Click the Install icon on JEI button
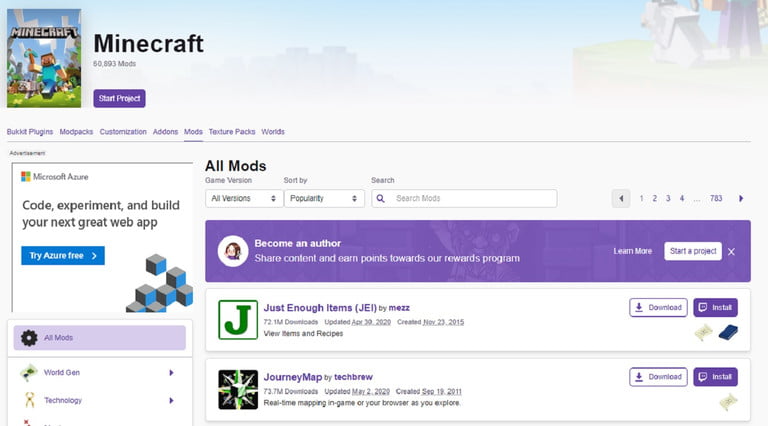Image resolution: width=768 pixels, height=426 pixels. [x=703, y=308]
